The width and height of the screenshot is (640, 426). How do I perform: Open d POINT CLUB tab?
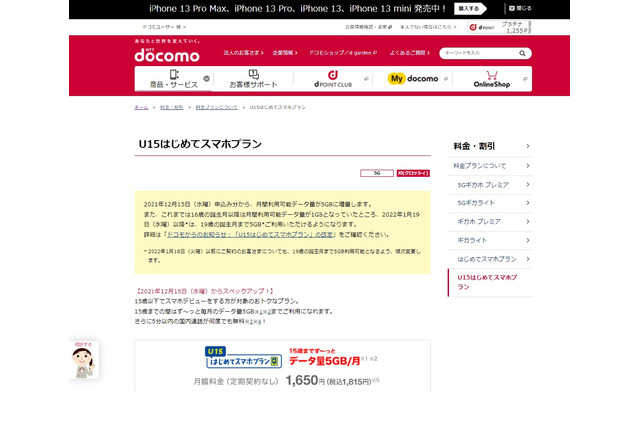point(333,79)
